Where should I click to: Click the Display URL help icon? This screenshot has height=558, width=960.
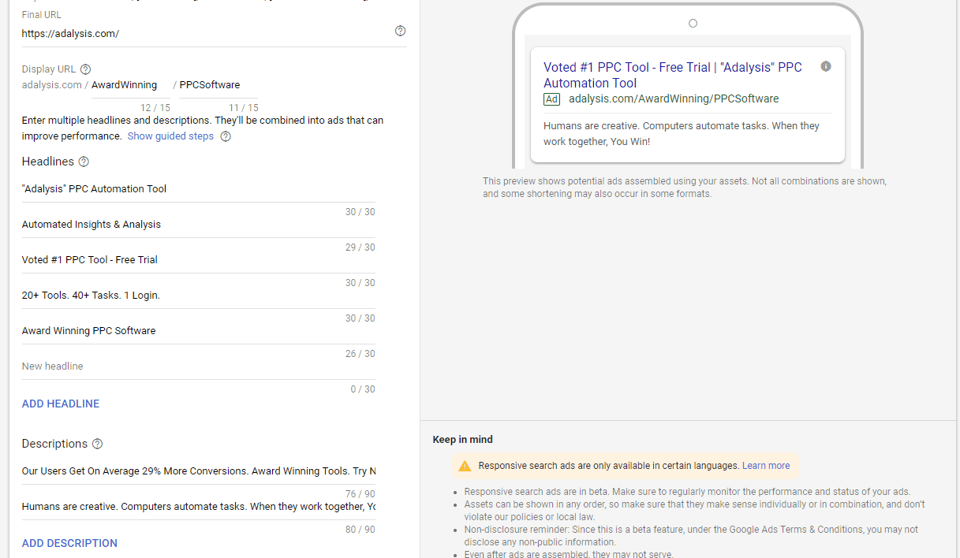85,69
